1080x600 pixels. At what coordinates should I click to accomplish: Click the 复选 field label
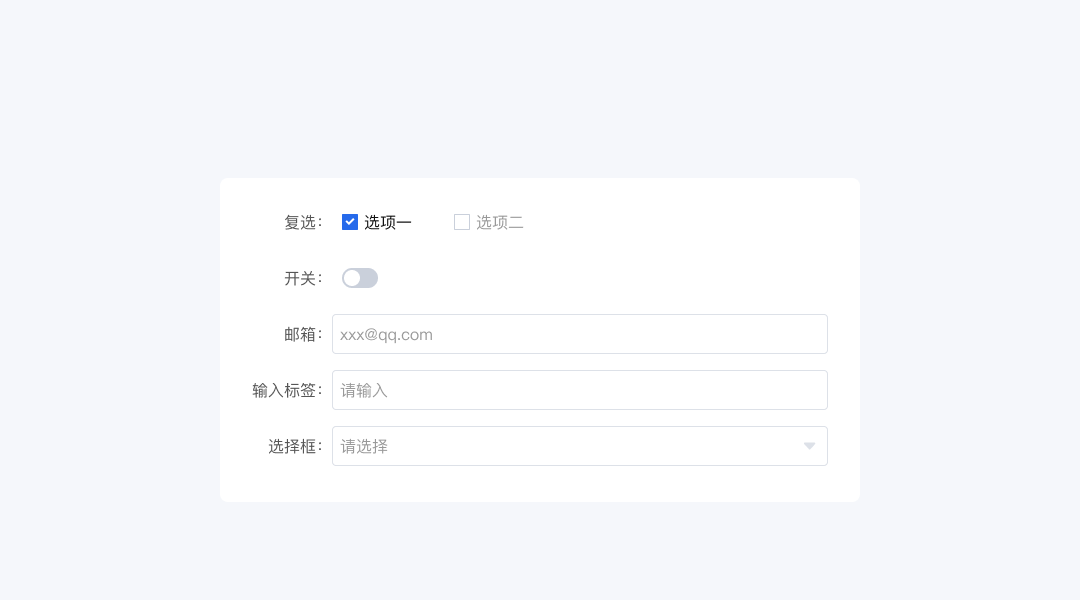[x=302, y=222]
